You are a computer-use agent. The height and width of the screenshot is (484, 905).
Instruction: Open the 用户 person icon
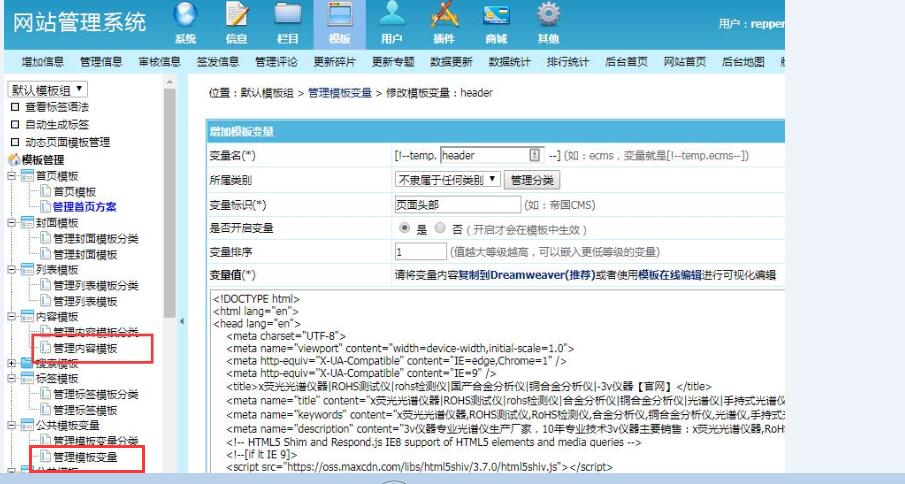point(392,15)
